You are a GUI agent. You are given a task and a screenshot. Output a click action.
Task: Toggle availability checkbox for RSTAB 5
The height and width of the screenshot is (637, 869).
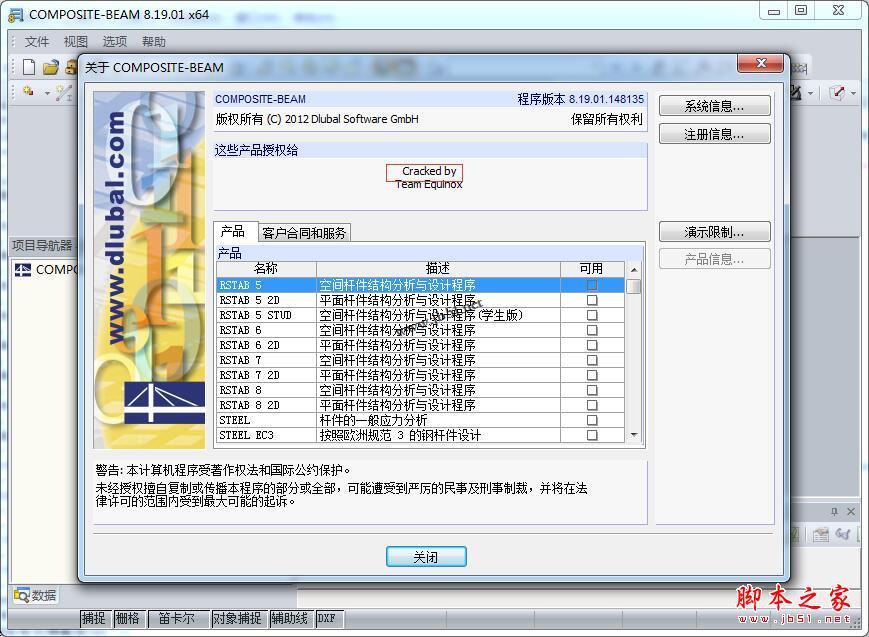(x=592, y=285)
